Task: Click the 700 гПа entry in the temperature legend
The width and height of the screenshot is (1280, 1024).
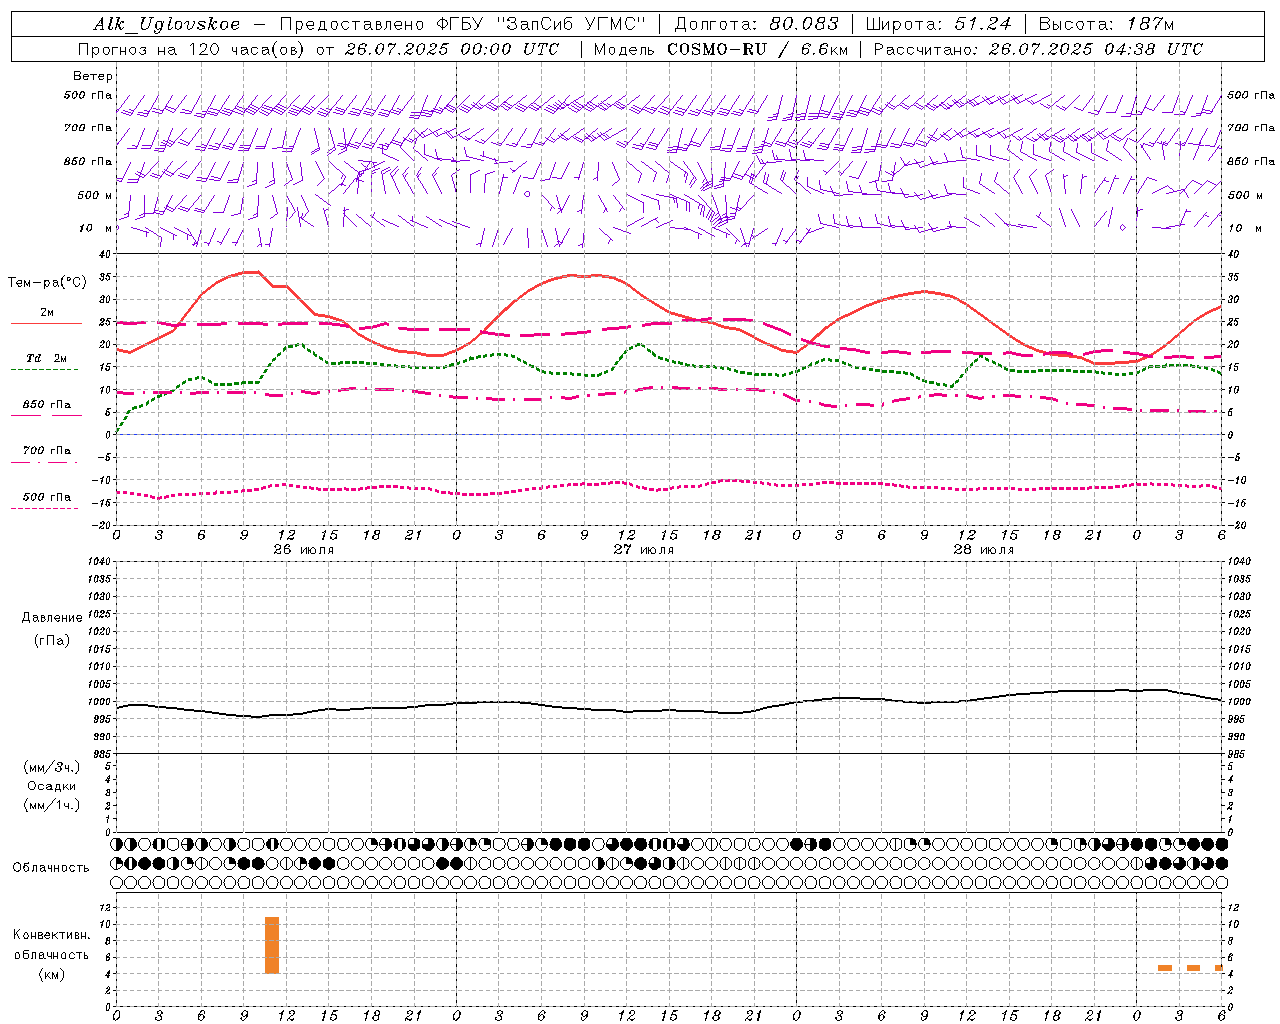Action: tap(47, 451)
